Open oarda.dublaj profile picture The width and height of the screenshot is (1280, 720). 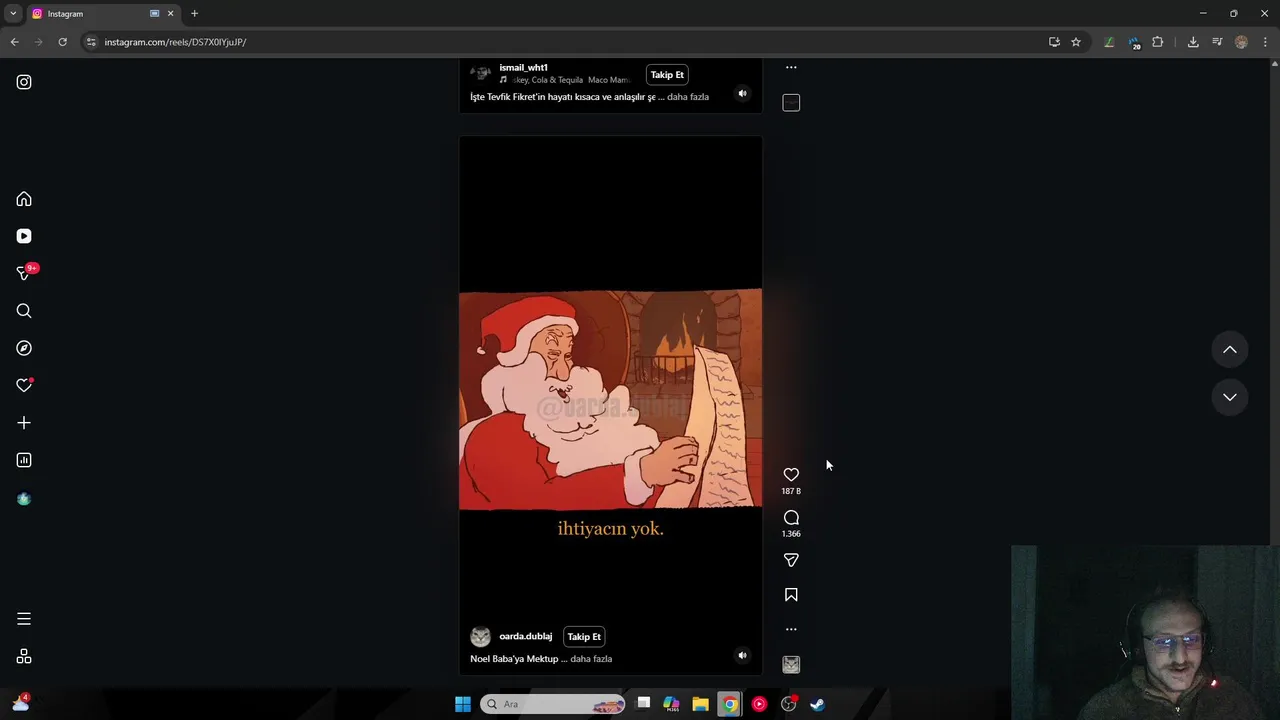tap(481, 637)
